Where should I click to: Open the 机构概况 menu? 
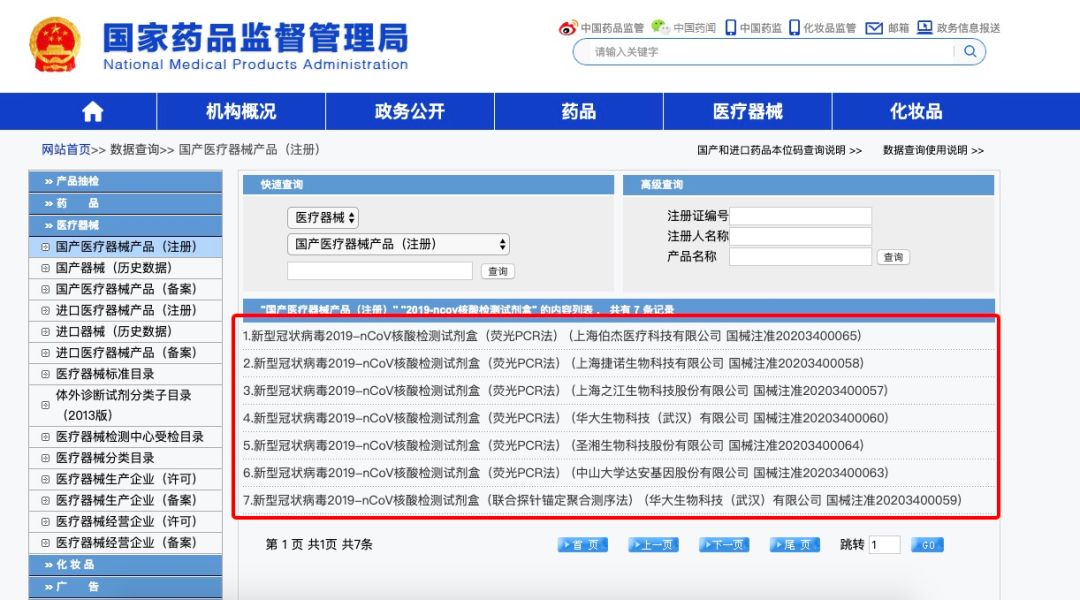241,112
